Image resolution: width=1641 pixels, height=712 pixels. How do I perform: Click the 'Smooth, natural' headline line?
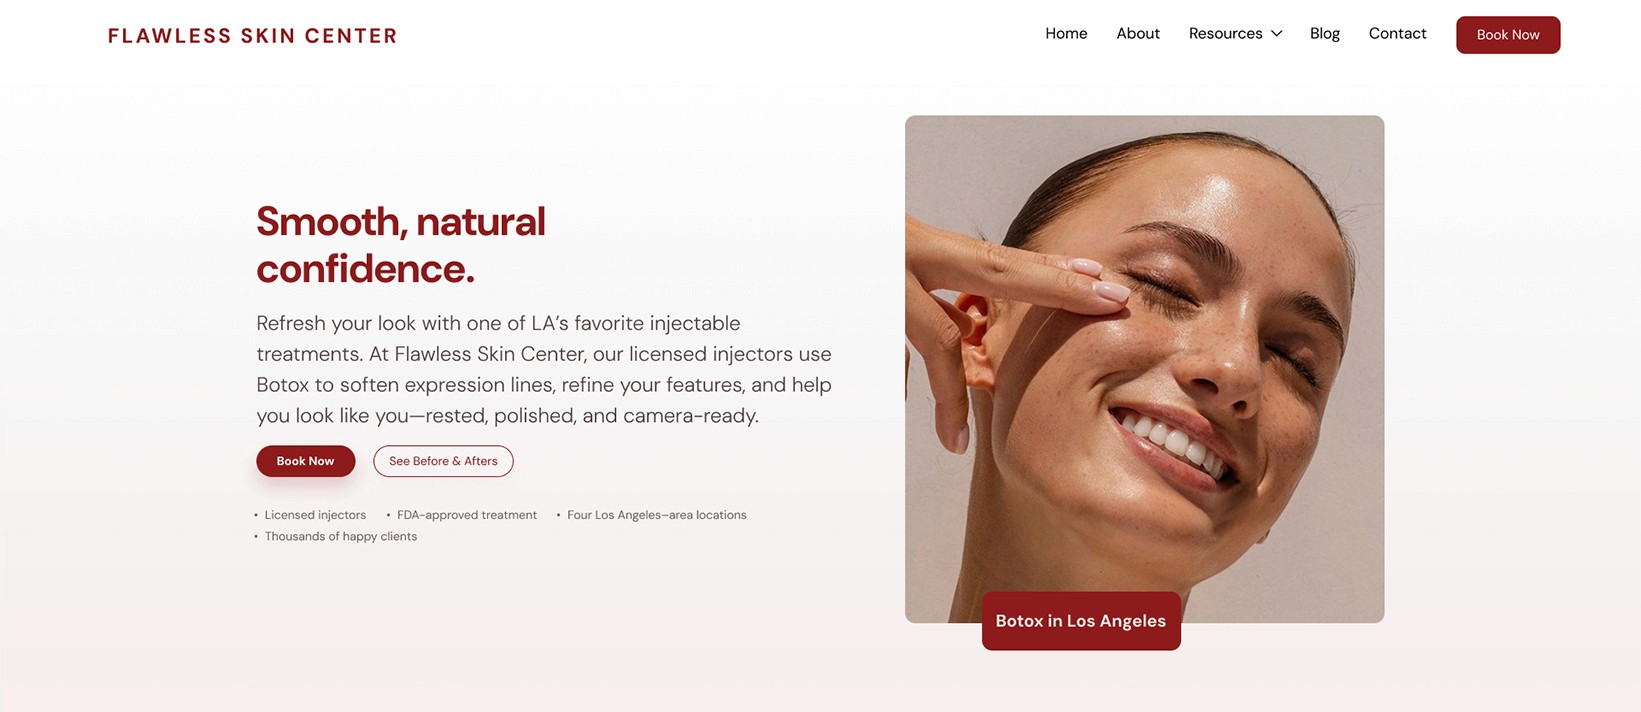401,222
